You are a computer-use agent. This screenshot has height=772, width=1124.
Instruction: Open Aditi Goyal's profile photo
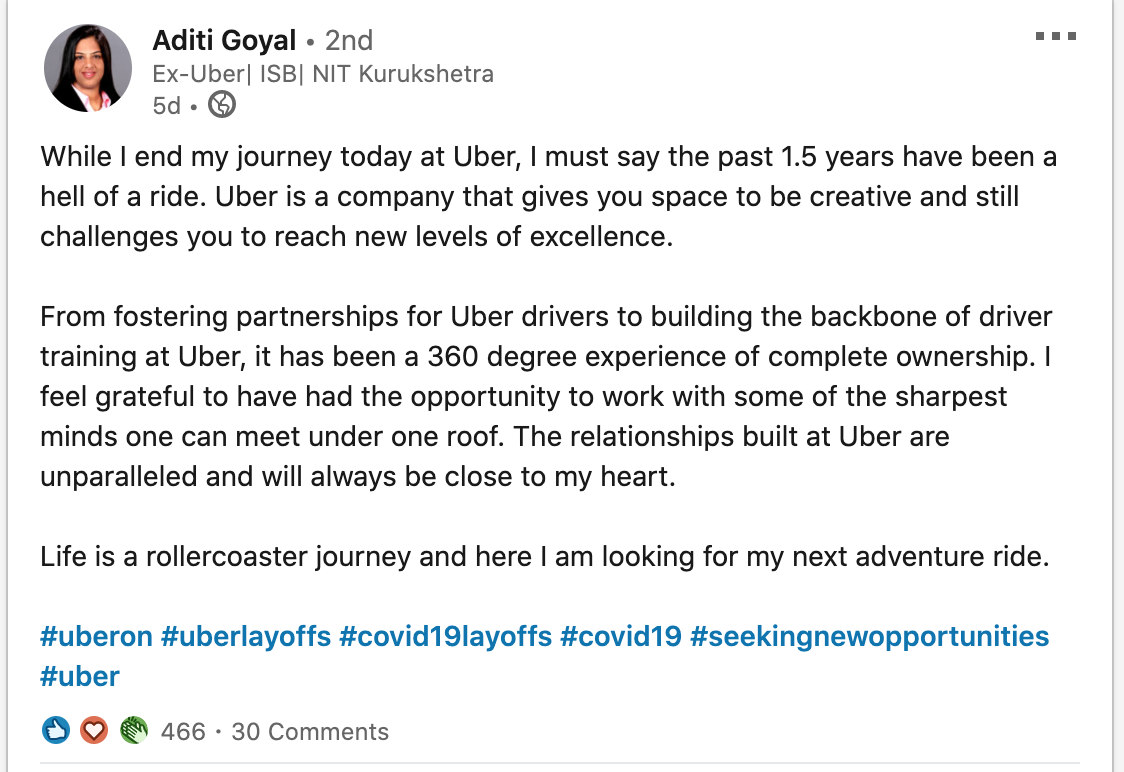click(x=87, y=68)
